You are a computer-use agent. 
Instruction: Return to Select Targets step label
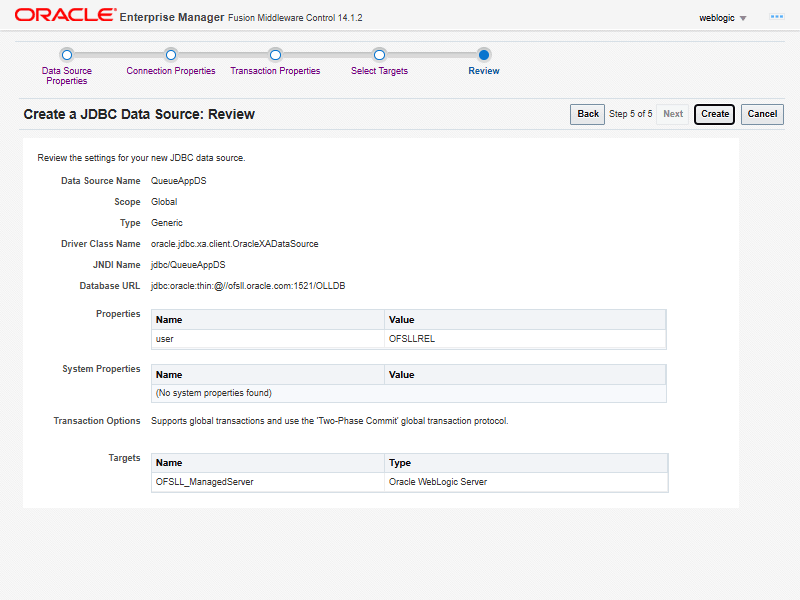point(379,71)
